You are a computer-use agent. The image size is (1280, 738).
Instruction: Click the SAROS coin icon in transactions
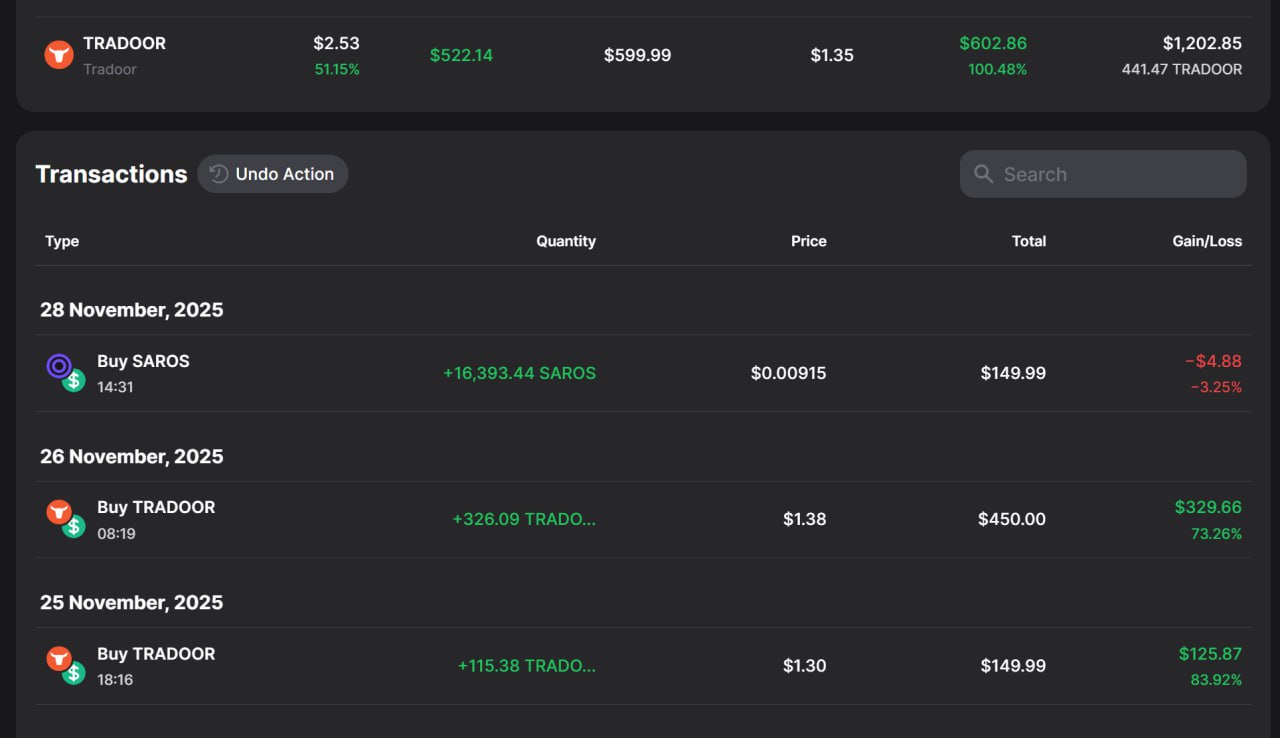[59, 366]
